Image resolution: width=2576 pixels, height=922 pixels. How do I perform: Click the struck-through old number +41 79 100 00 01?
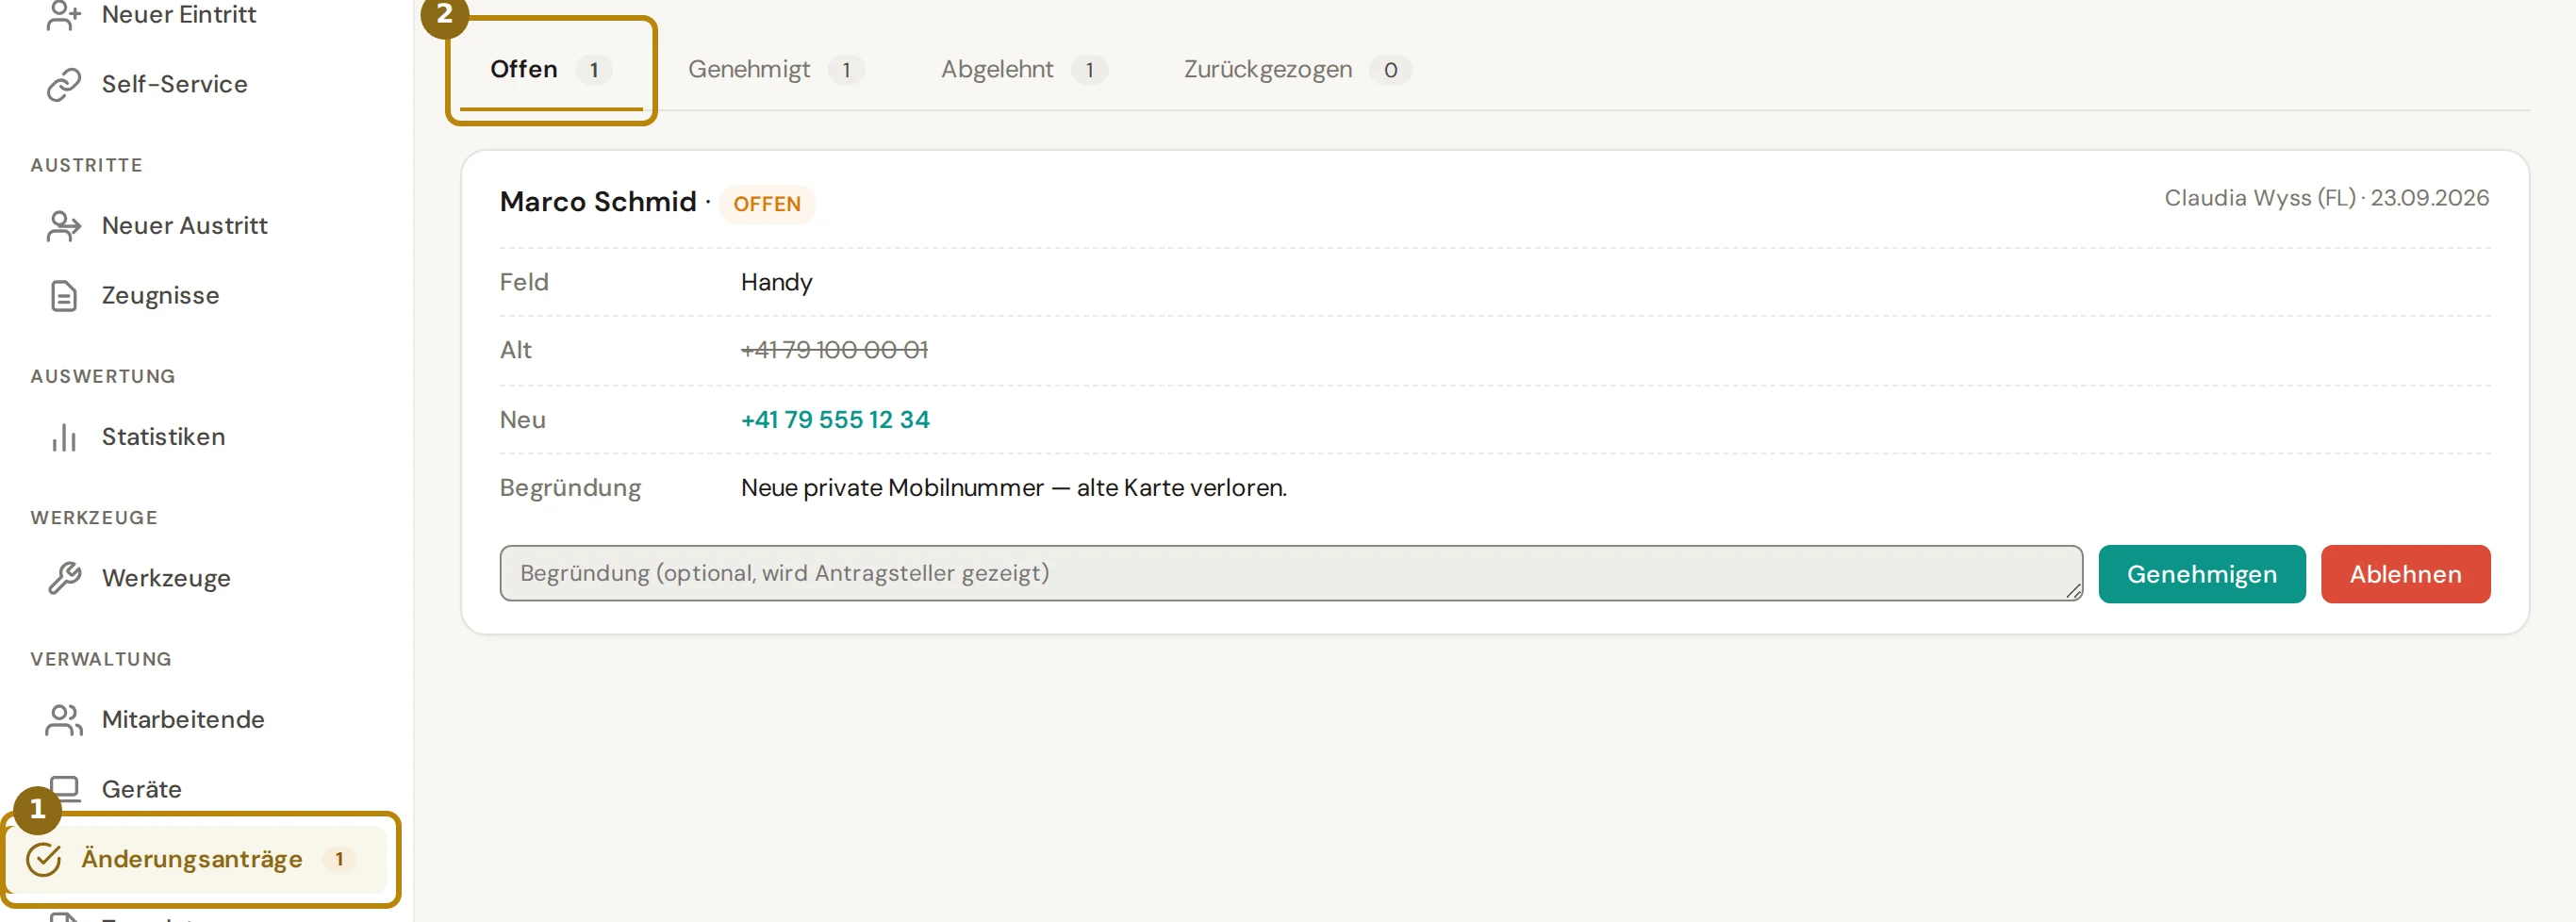tap(834, 350)
